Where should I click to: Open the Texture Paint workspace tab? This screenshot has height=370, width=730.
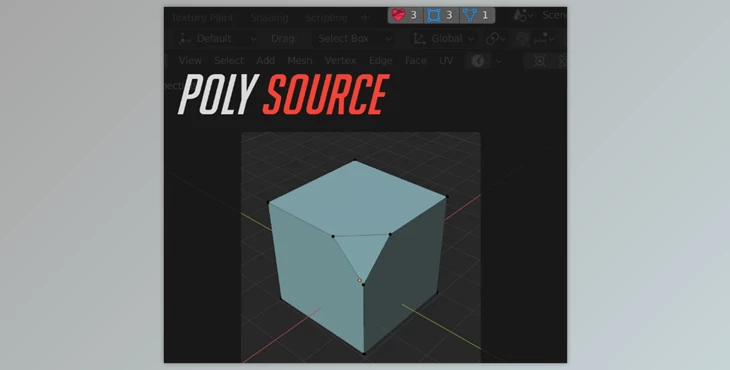(202, 18)
